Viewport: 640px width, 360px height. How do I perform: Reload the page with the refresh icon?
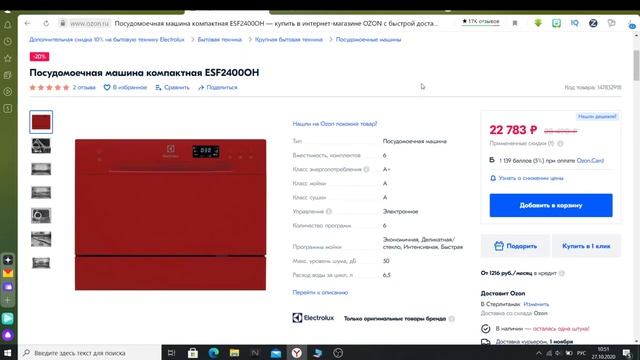click(46, 23)
